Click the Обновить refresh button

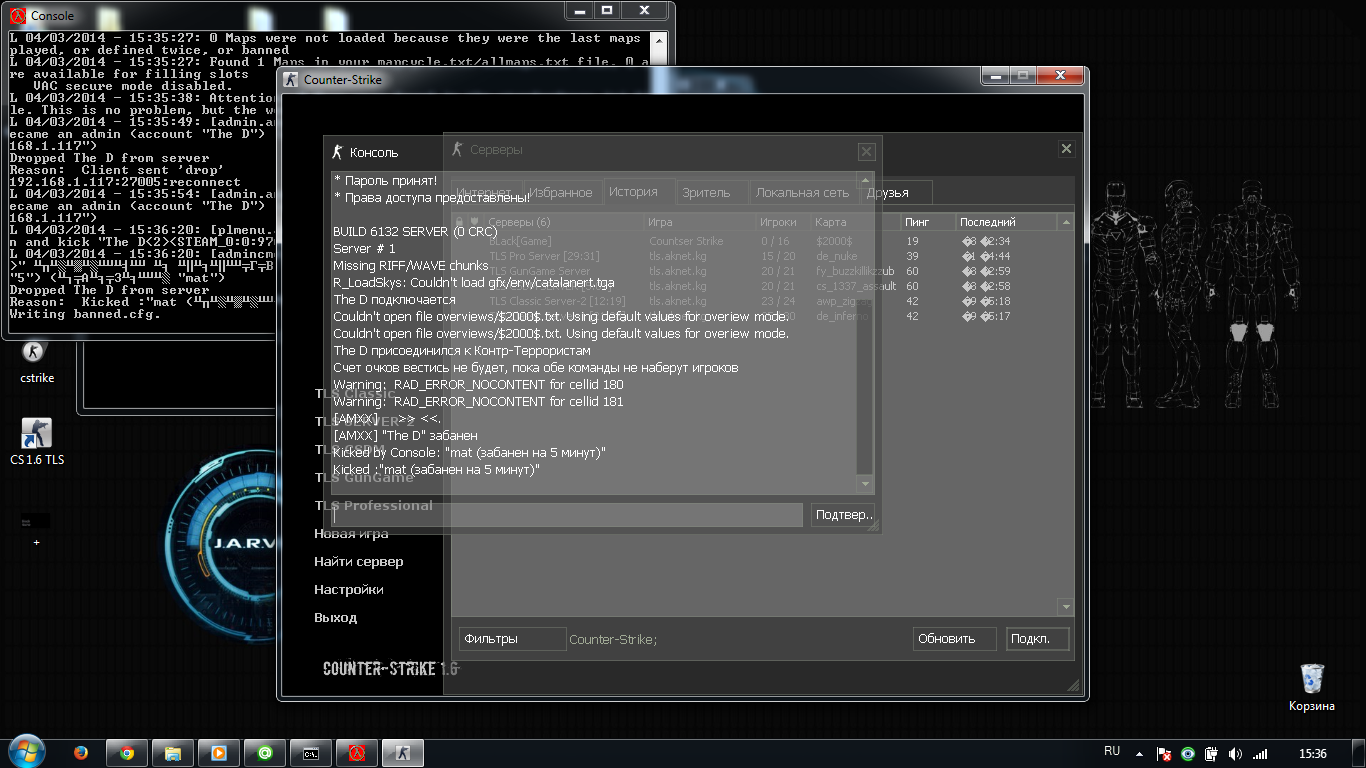click(955, 639)
